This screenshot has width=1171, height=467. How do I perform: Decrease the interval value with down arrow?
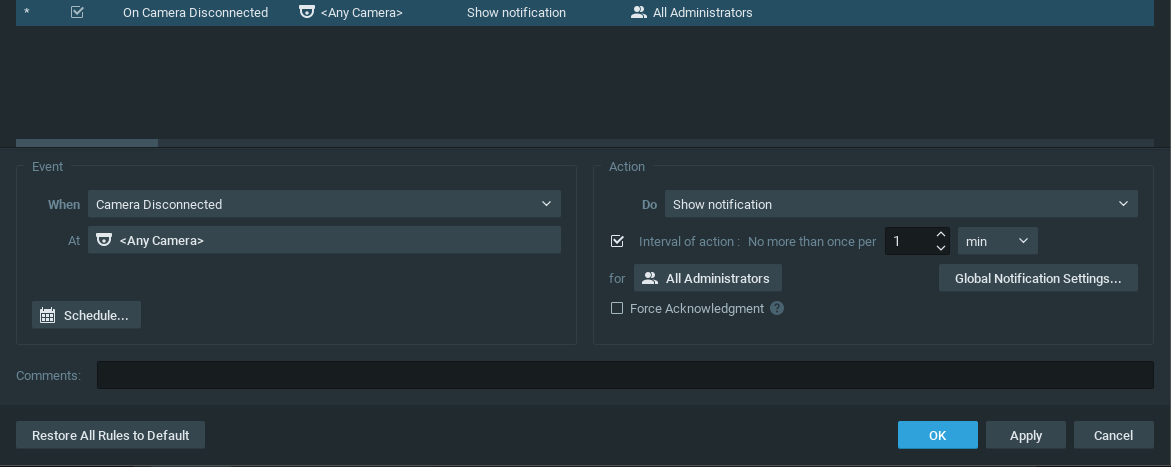(940, 247)
